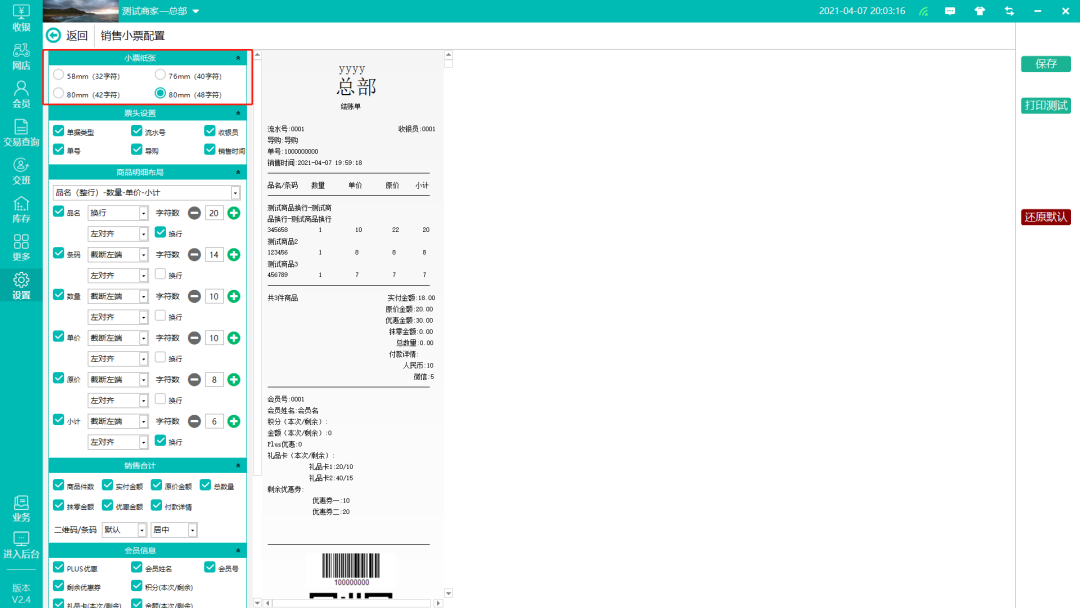Uncheck the 流水号 header checkbox
This screenshot has width=1080, height=608.
137,132
